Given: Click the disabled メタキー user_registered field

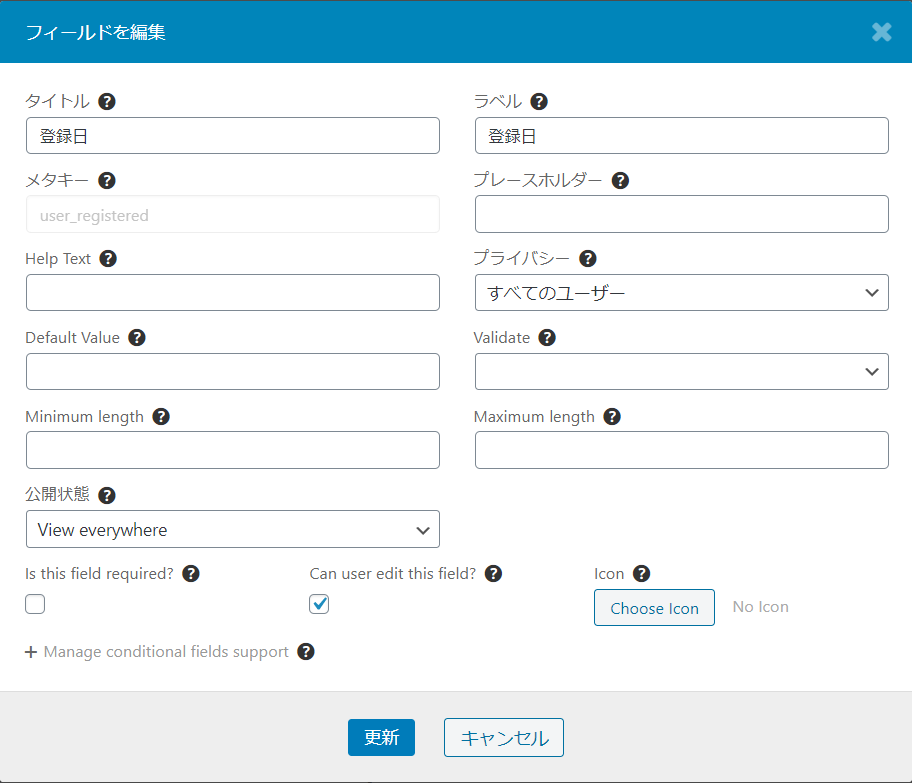Looking at the screenshot, I should [233, 214].
